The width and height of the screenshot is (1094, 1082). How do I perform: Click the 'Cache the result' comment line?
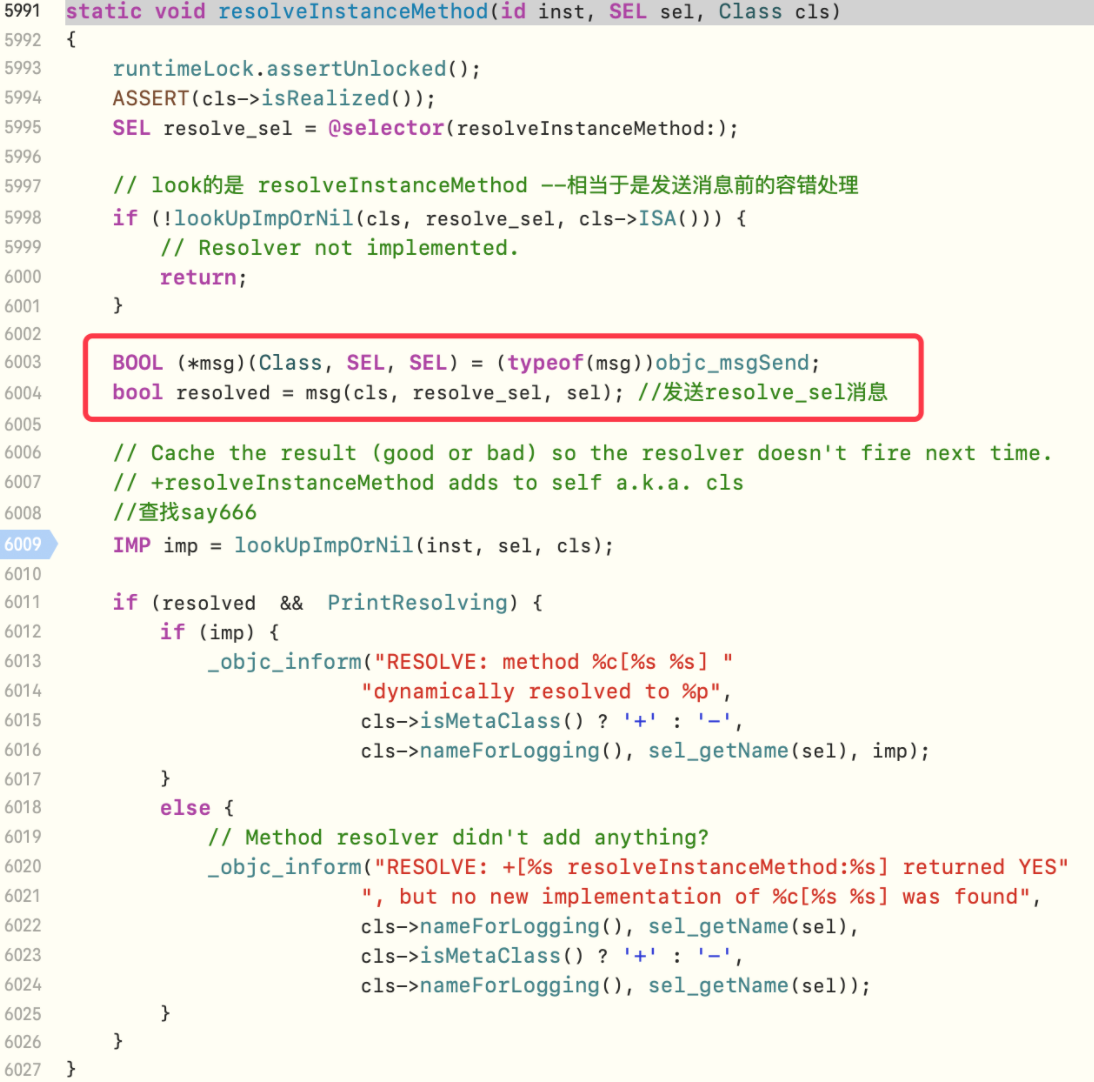(x=582, y=453)
